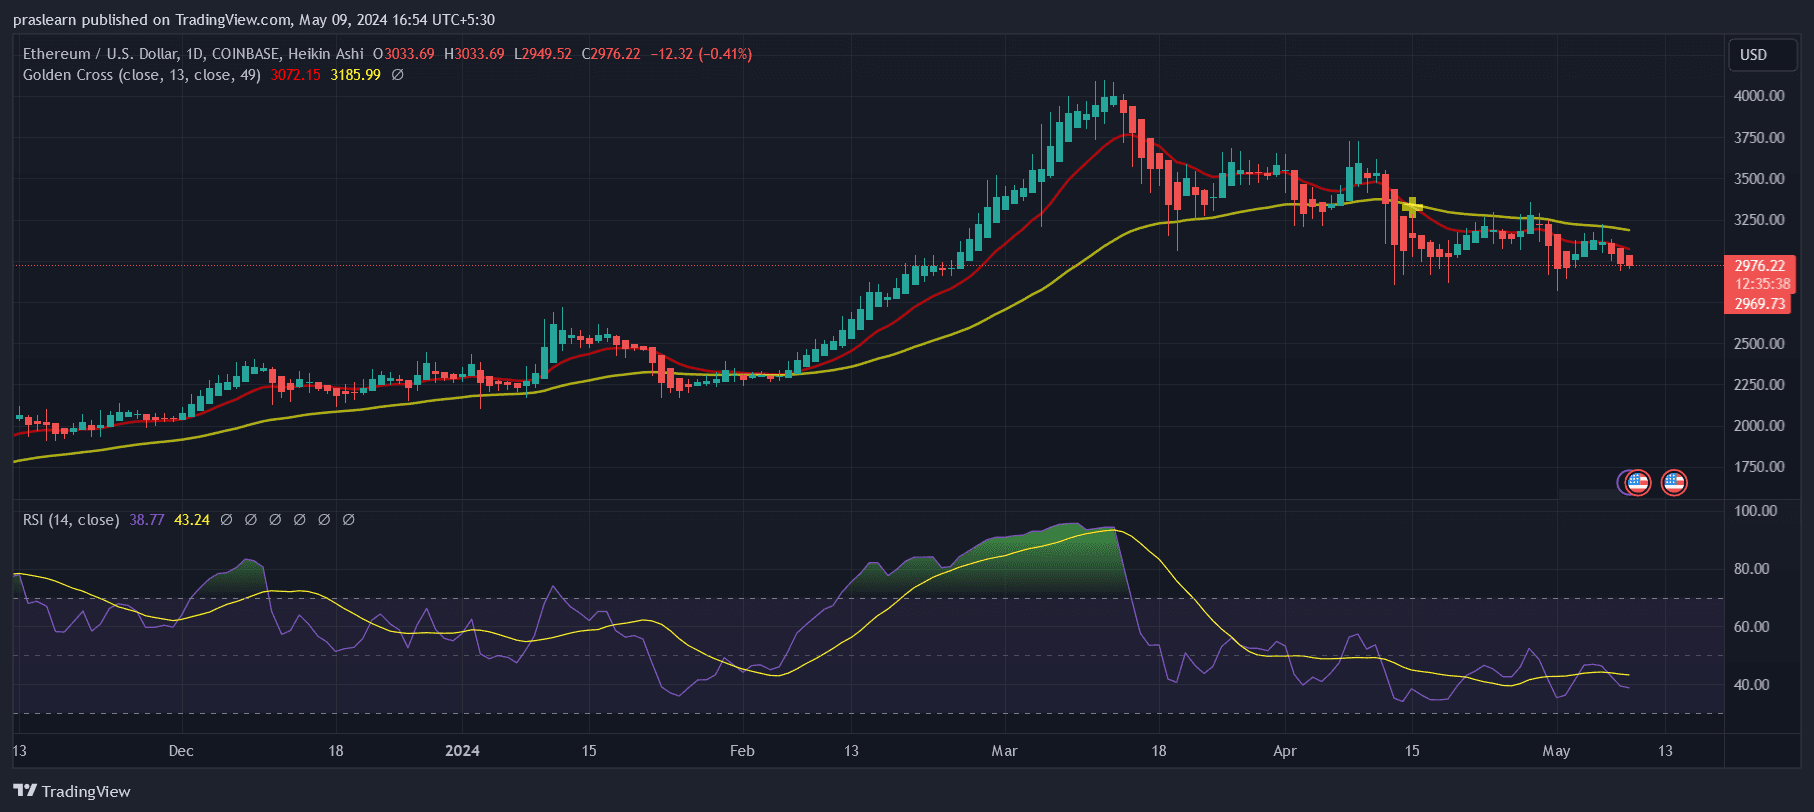Screen dimensions: 1814x812
Task: Click the Ethereum / U.S. Dollar symbol title
Action: click(101, 54)
